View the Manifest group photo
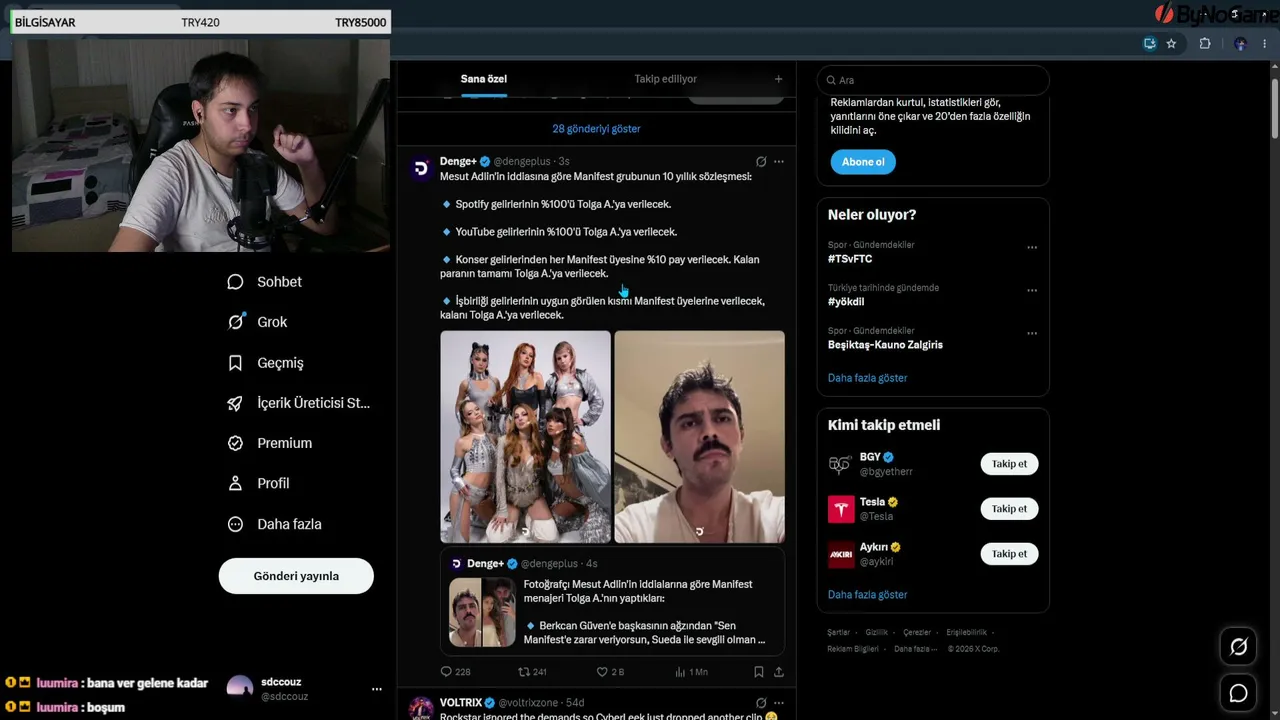The width and height of the screenshot is (1280, 720). point(526,437)
